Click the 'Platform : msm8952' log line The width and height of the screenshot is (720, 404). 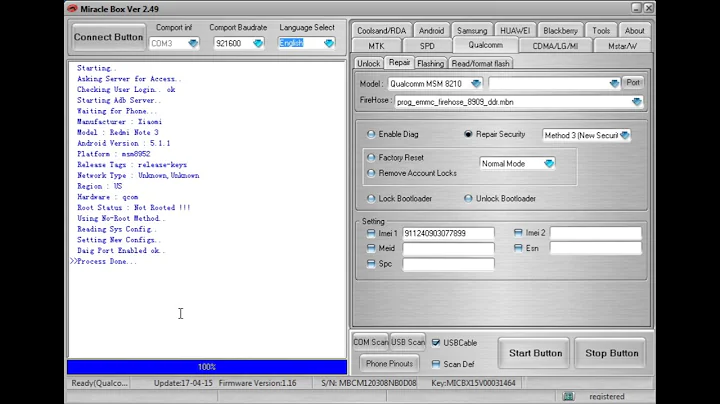click(x=113, y=154)
